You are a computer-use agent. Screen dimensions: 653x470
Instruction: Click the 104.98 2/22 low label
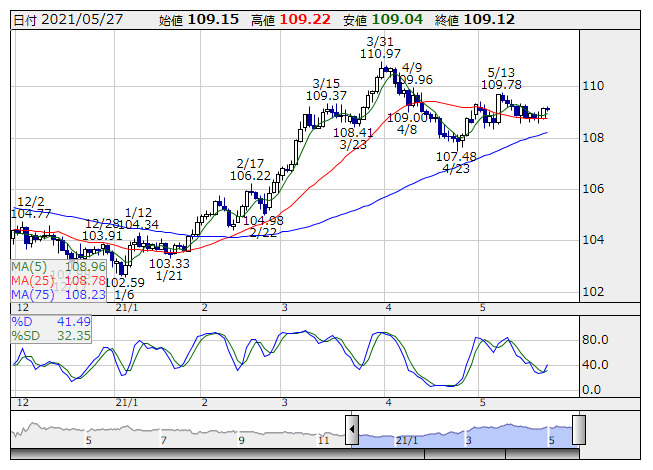click(x=263, y=226)
